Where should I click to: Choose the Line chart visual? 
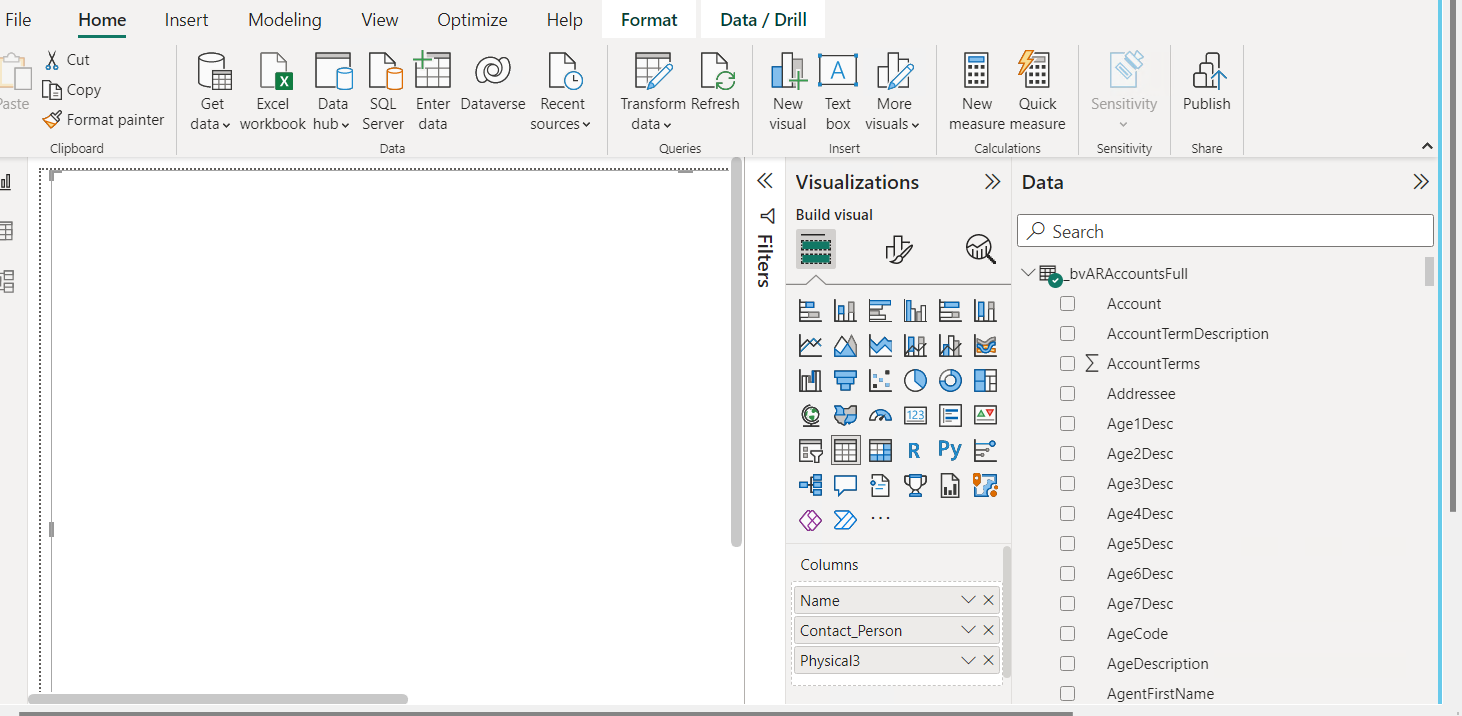810,346
